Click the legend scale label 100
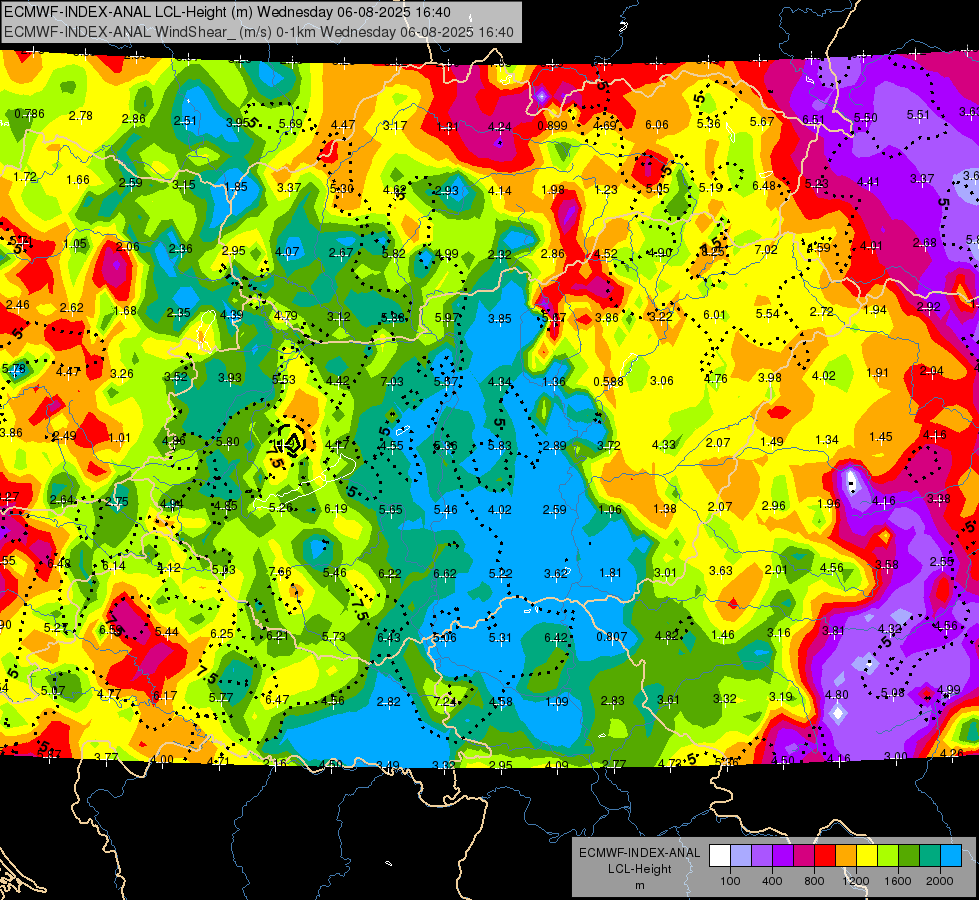The image size is (979, 900). (730, 881)
